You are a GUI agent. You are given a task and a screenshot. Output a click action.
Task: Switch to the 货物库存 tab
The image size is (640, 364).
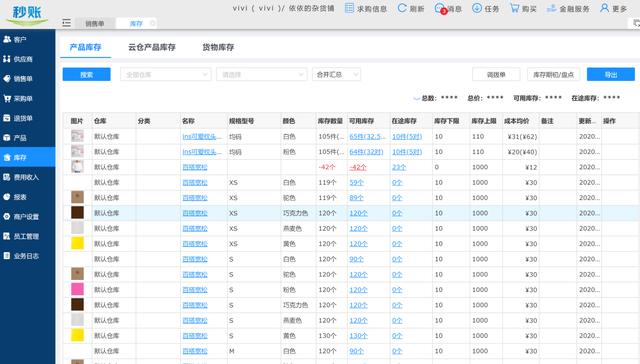click(x=218, y=47)
